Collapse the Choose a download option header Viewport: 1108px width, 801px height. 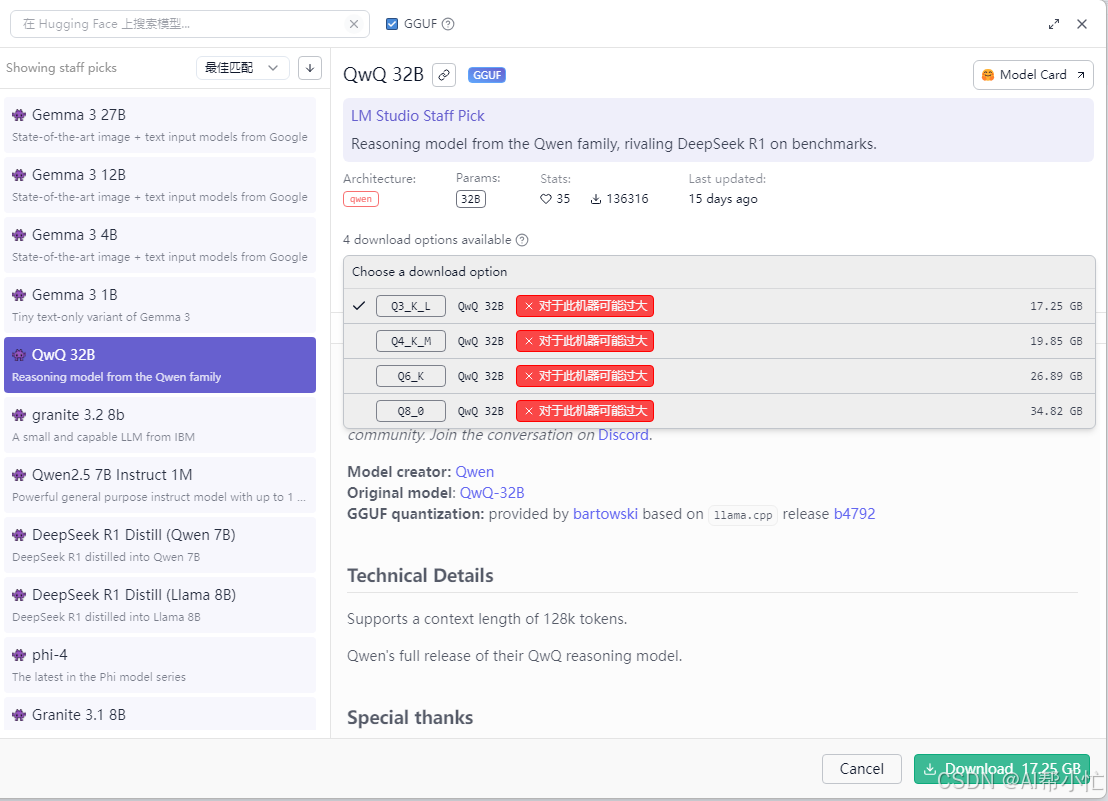click(719, 272)
